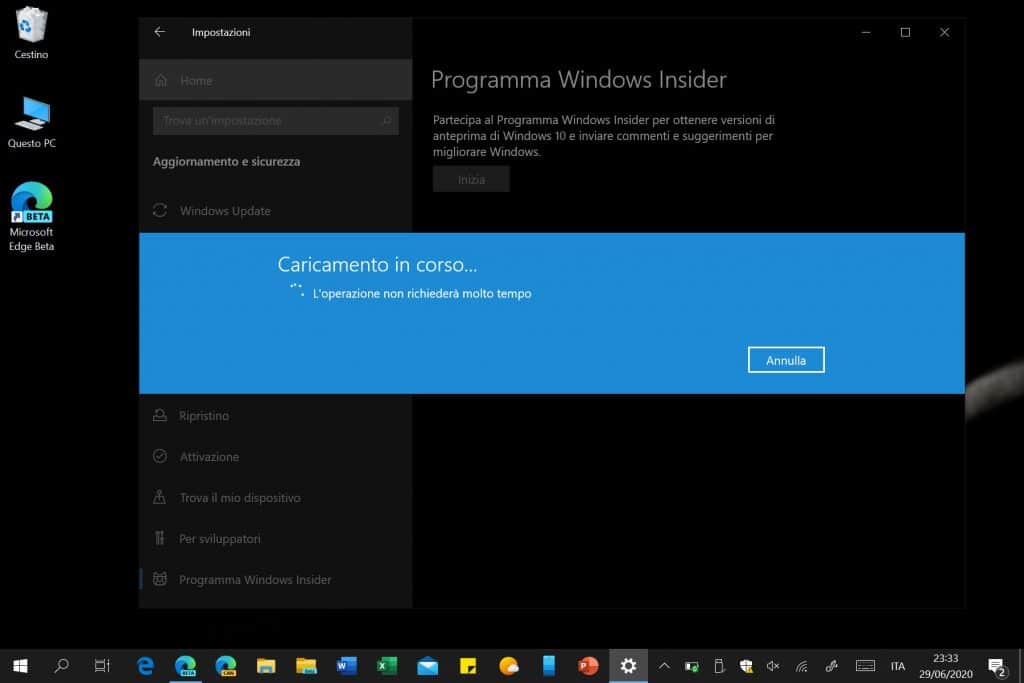Click the Annulla button in loading dialog

(x=785, y=360)
